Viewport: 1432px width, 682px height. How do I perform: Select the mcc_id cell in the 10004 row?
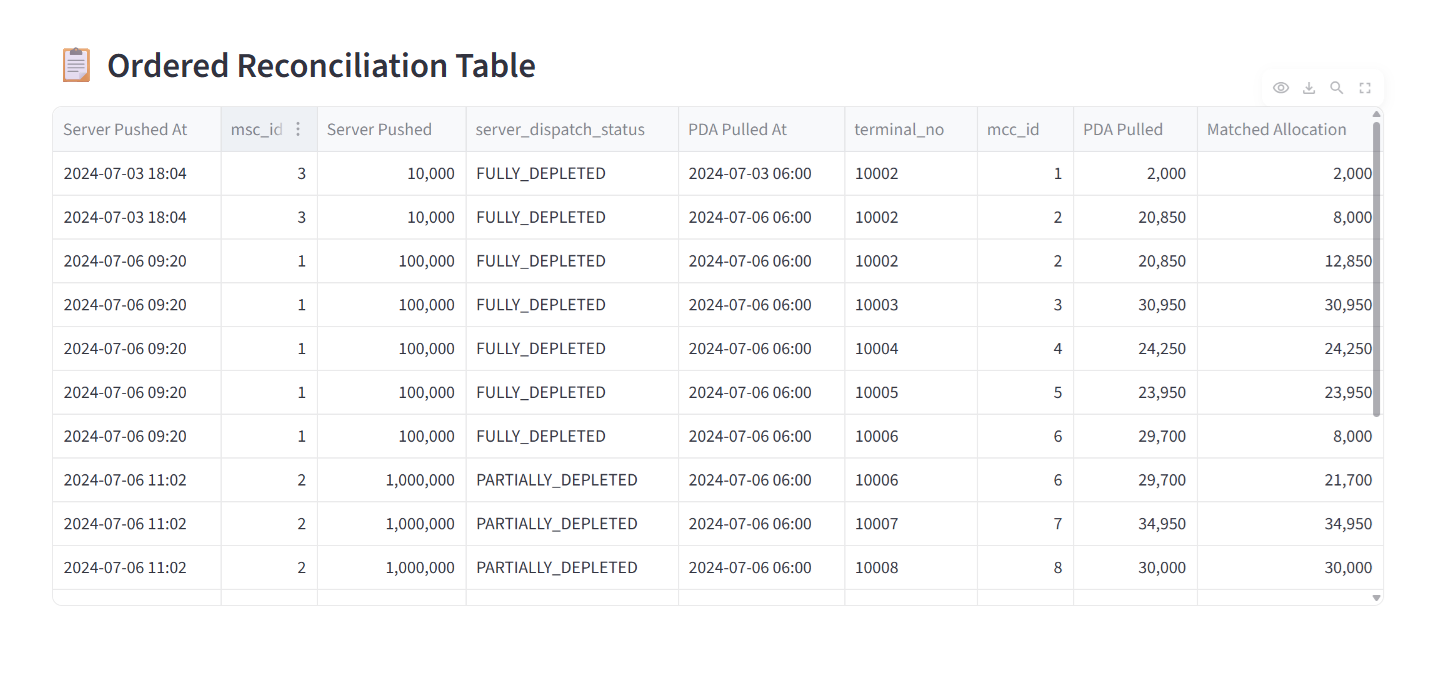coord(1025,348)
